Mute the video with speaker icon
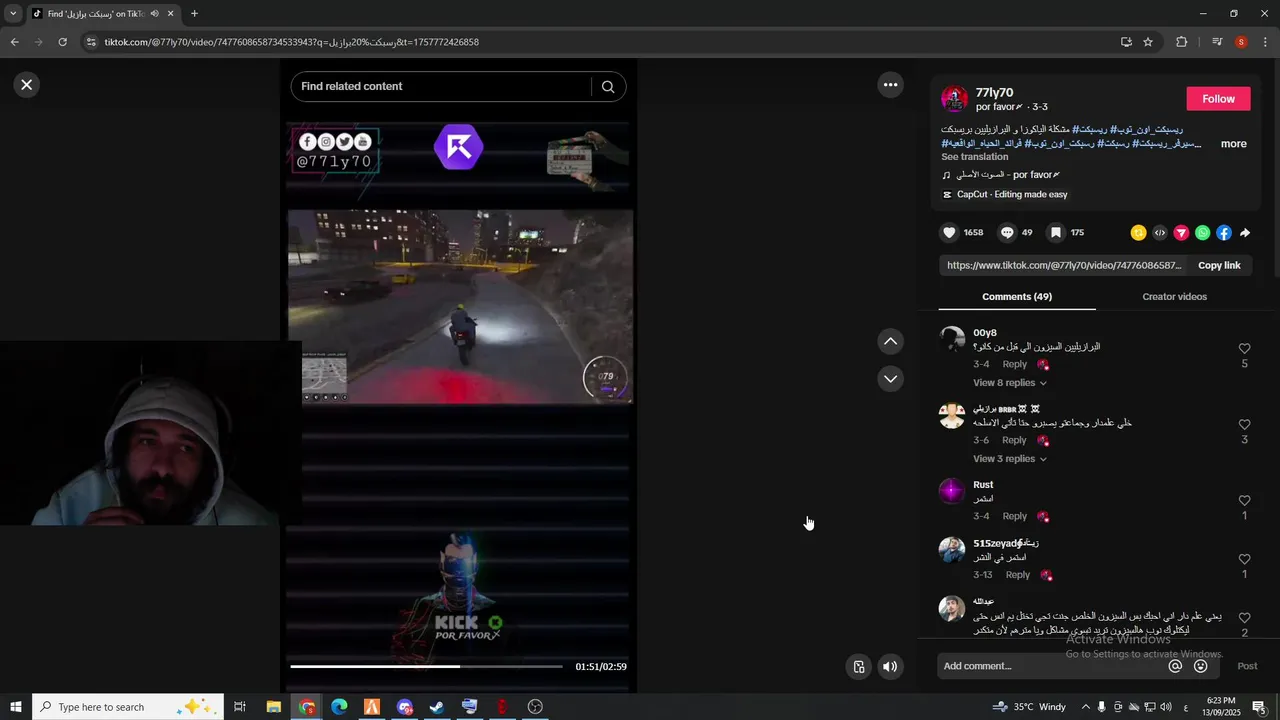 tap(890, 667)
